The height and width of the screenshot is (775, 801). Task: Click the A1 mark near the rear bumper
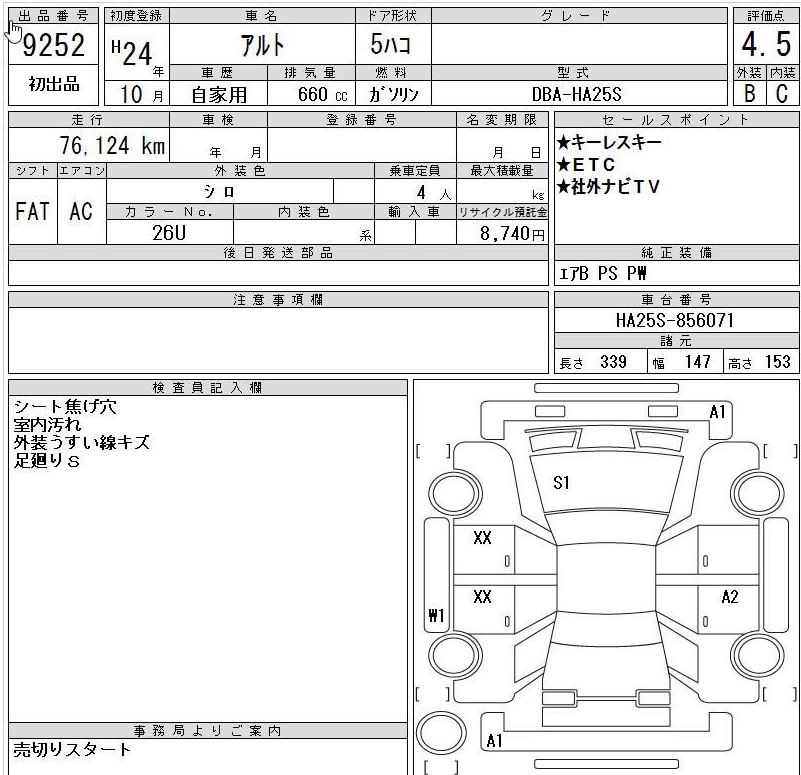494,741
